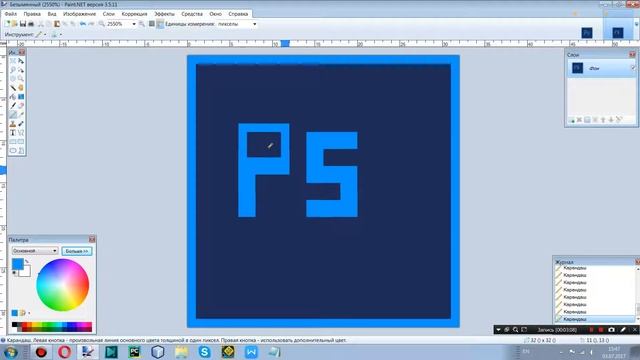640x360 pixels.
Task: Click the Больше >> button in palette
Action: point(77,251)
